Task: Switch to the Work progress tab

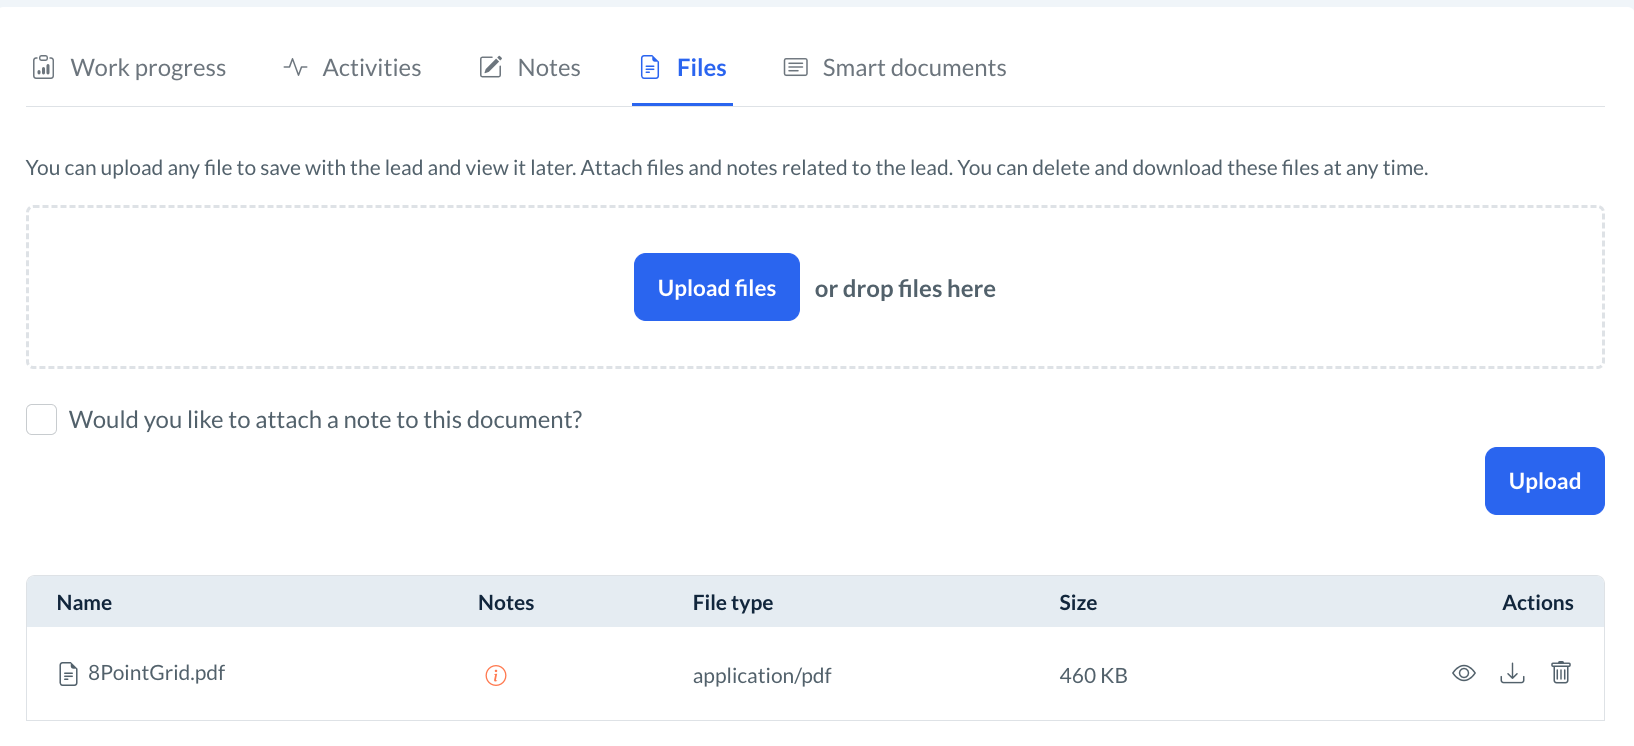Action: [148, 68]
